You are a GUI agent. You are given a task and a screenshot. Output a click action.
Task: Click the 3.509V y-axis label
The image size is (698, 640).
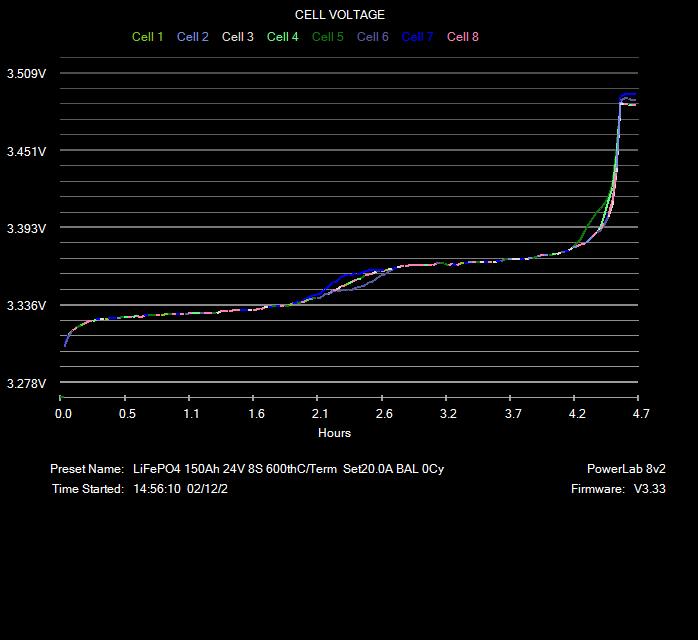pyautogui.click(x=26, y=74)
